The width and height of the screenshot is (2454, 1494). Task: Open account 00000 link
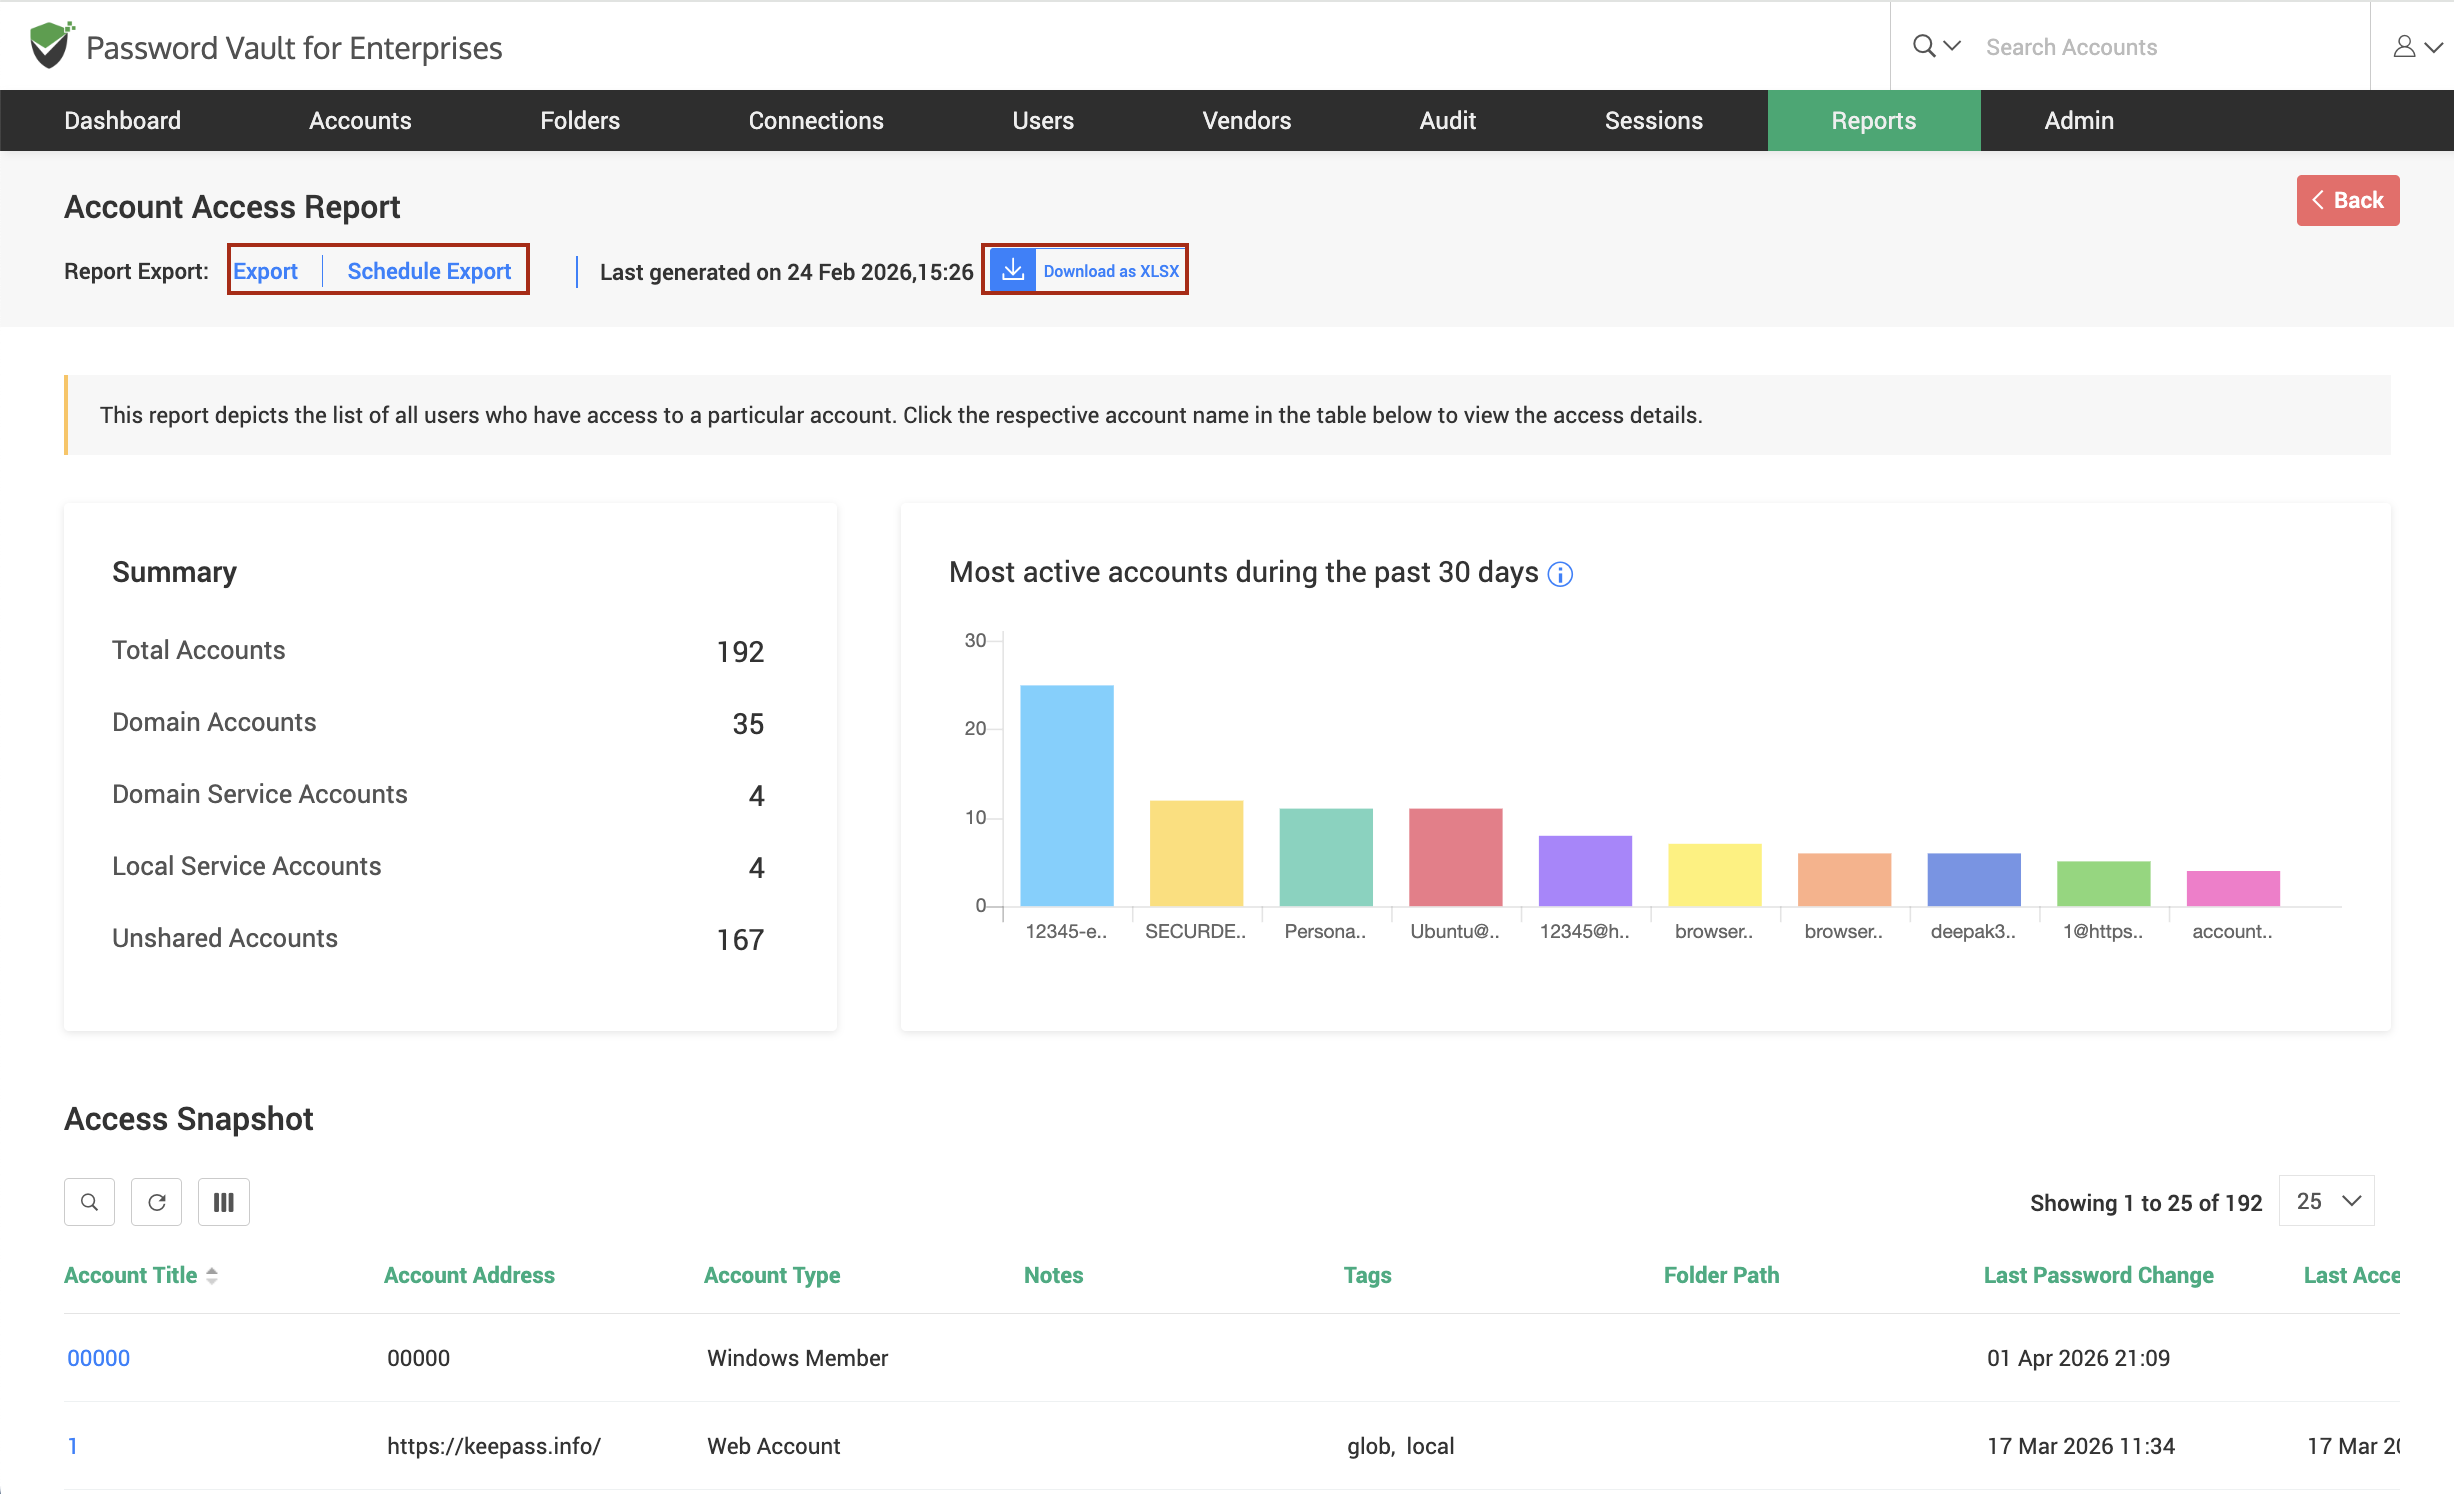pyautogui.click(x=98, y=1358)
